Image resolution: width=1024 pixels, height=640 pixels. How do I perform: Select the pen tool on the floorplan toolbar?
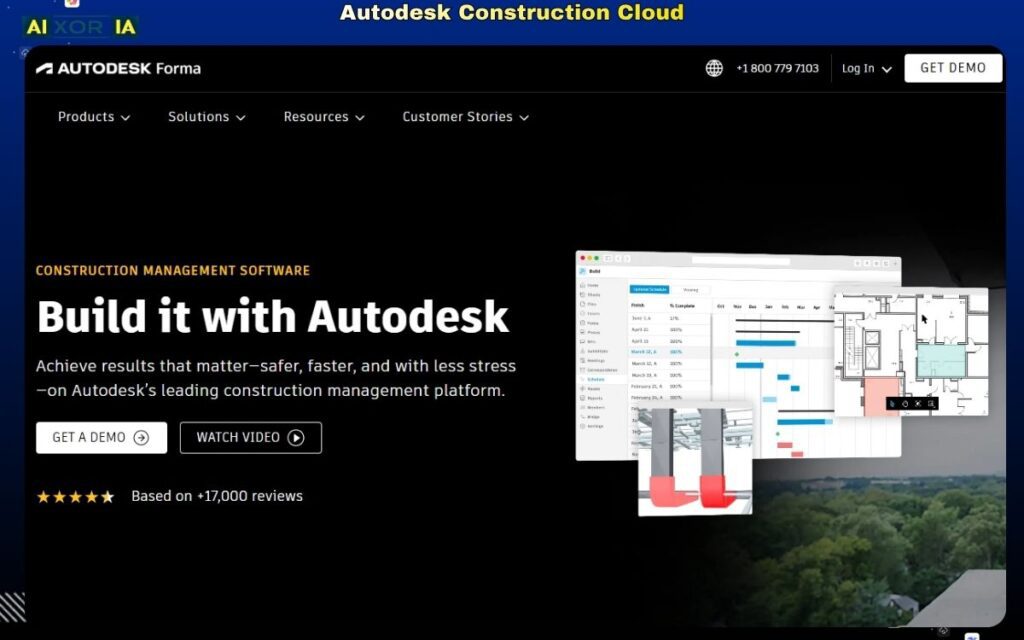coord(892,403)
